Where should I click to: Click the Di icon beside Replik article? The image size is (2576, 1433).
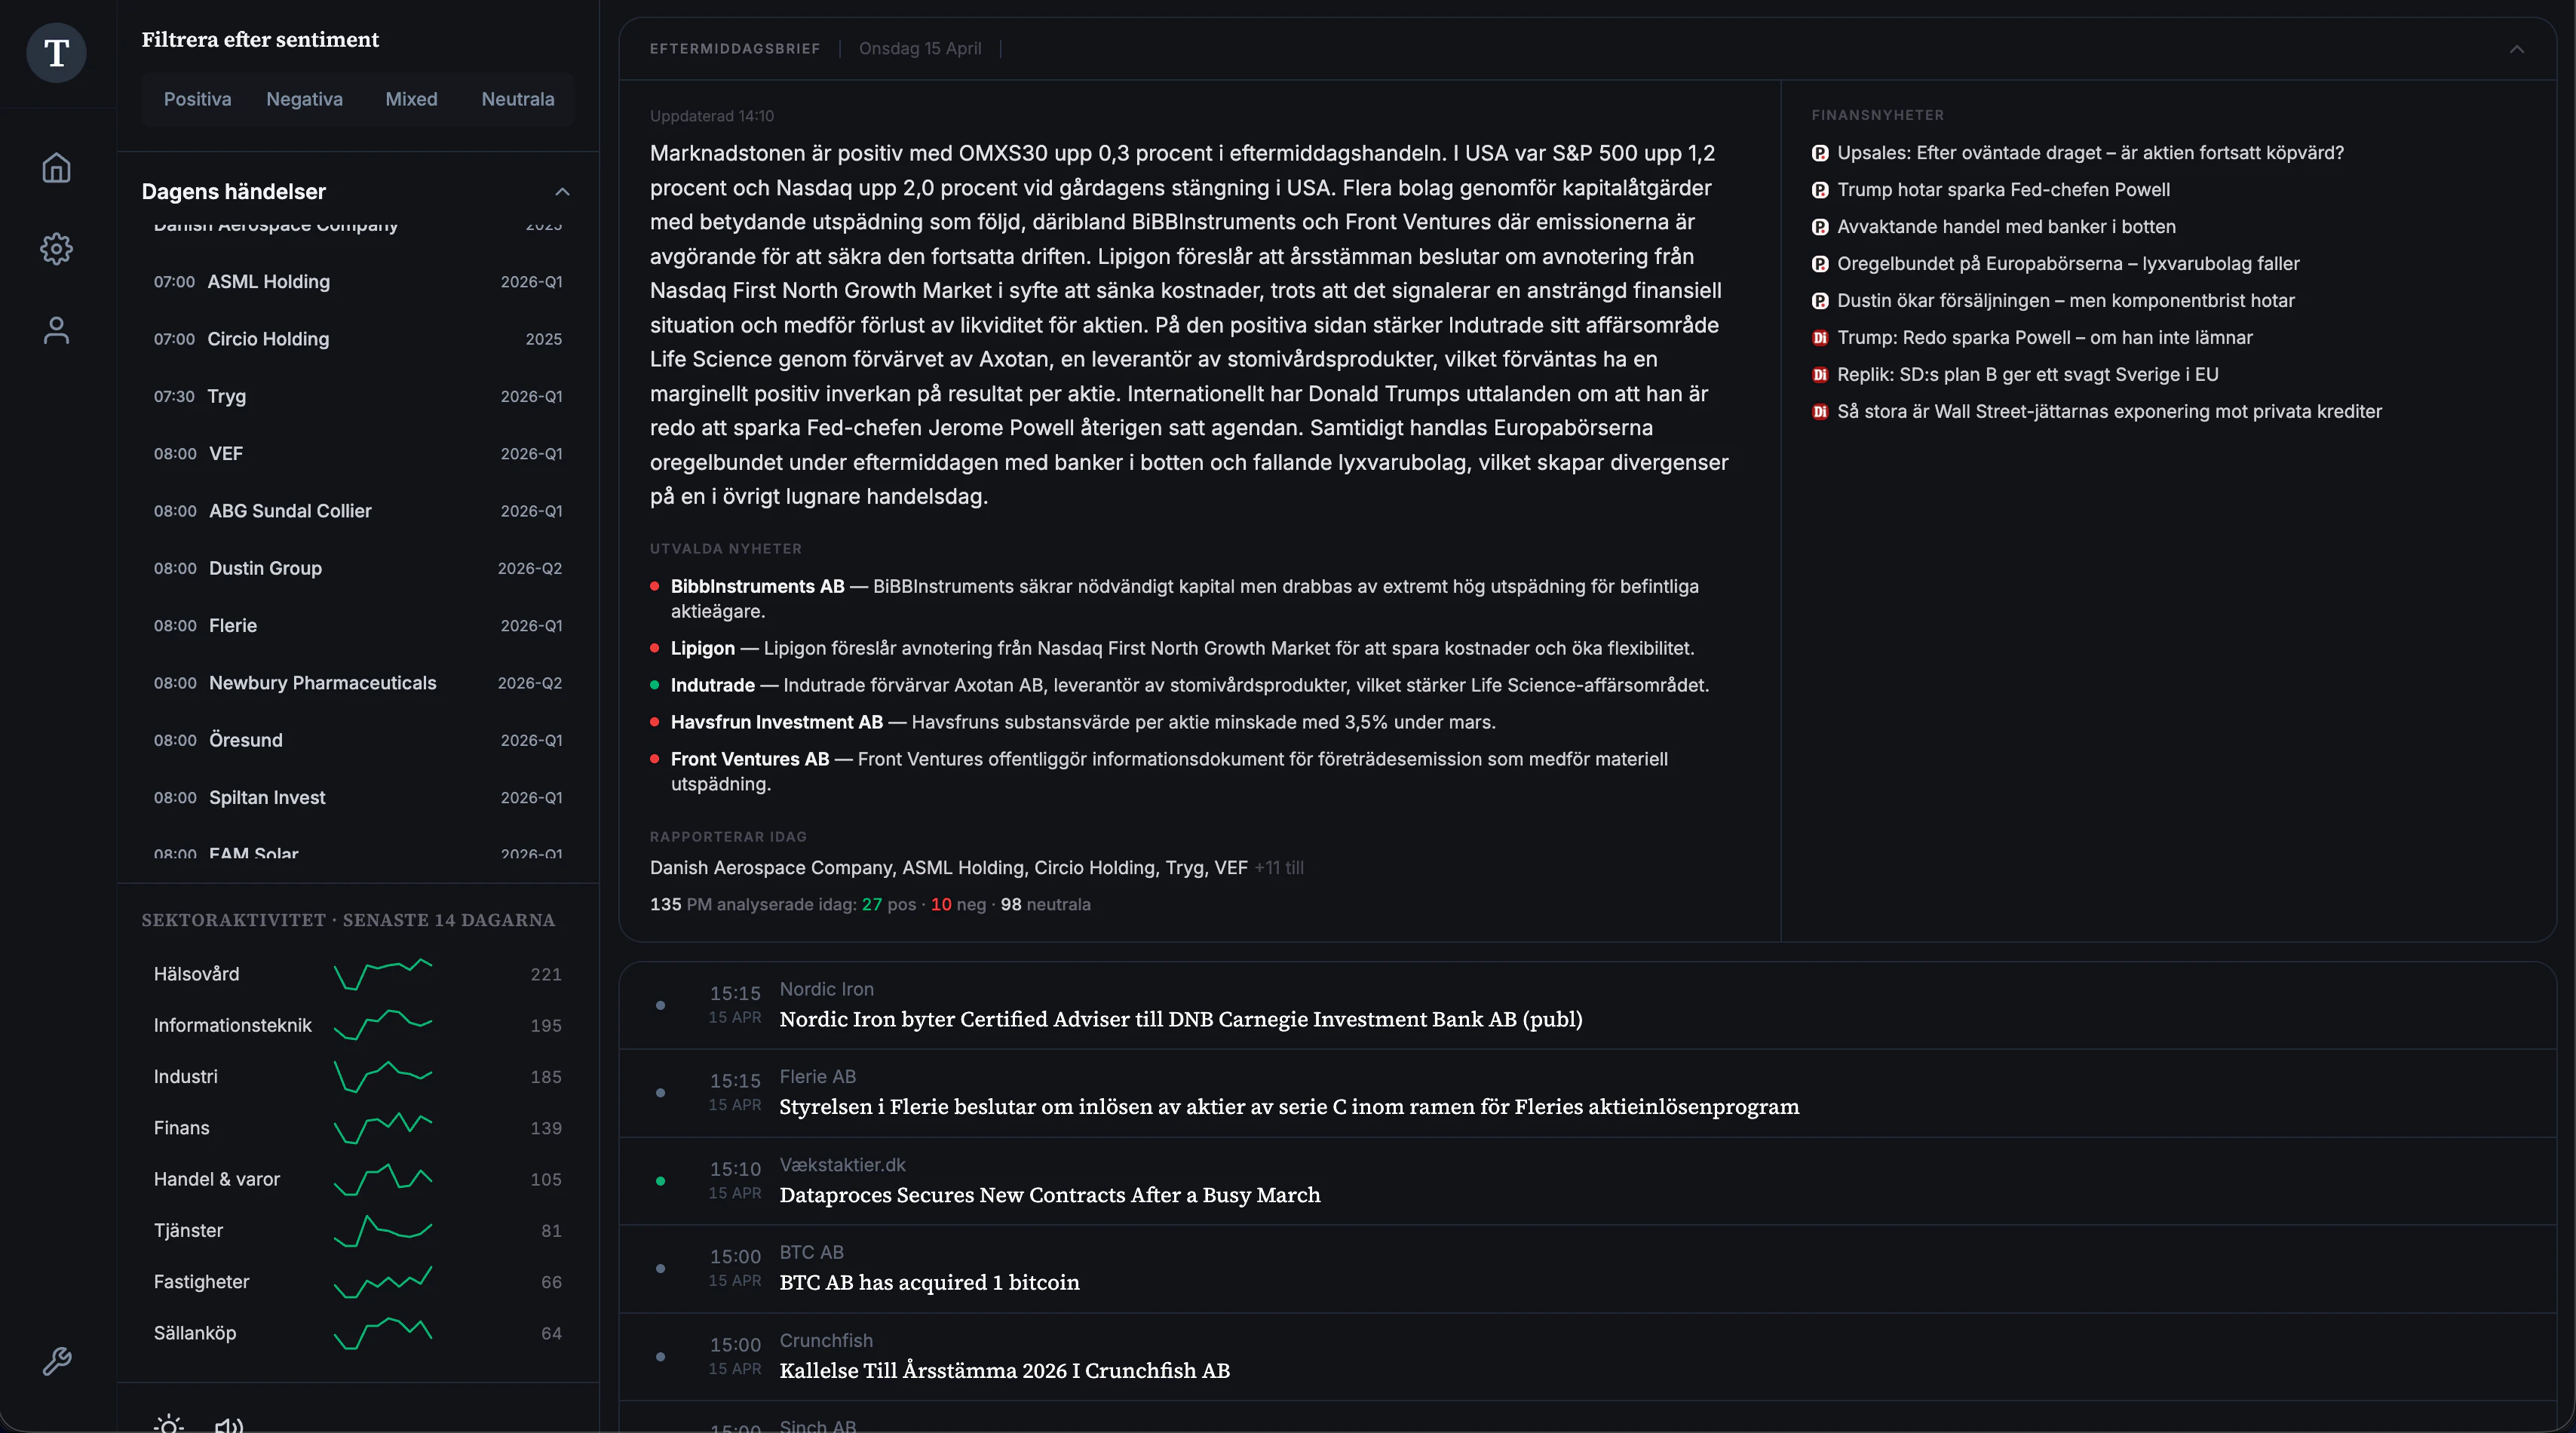(1820, 375)
